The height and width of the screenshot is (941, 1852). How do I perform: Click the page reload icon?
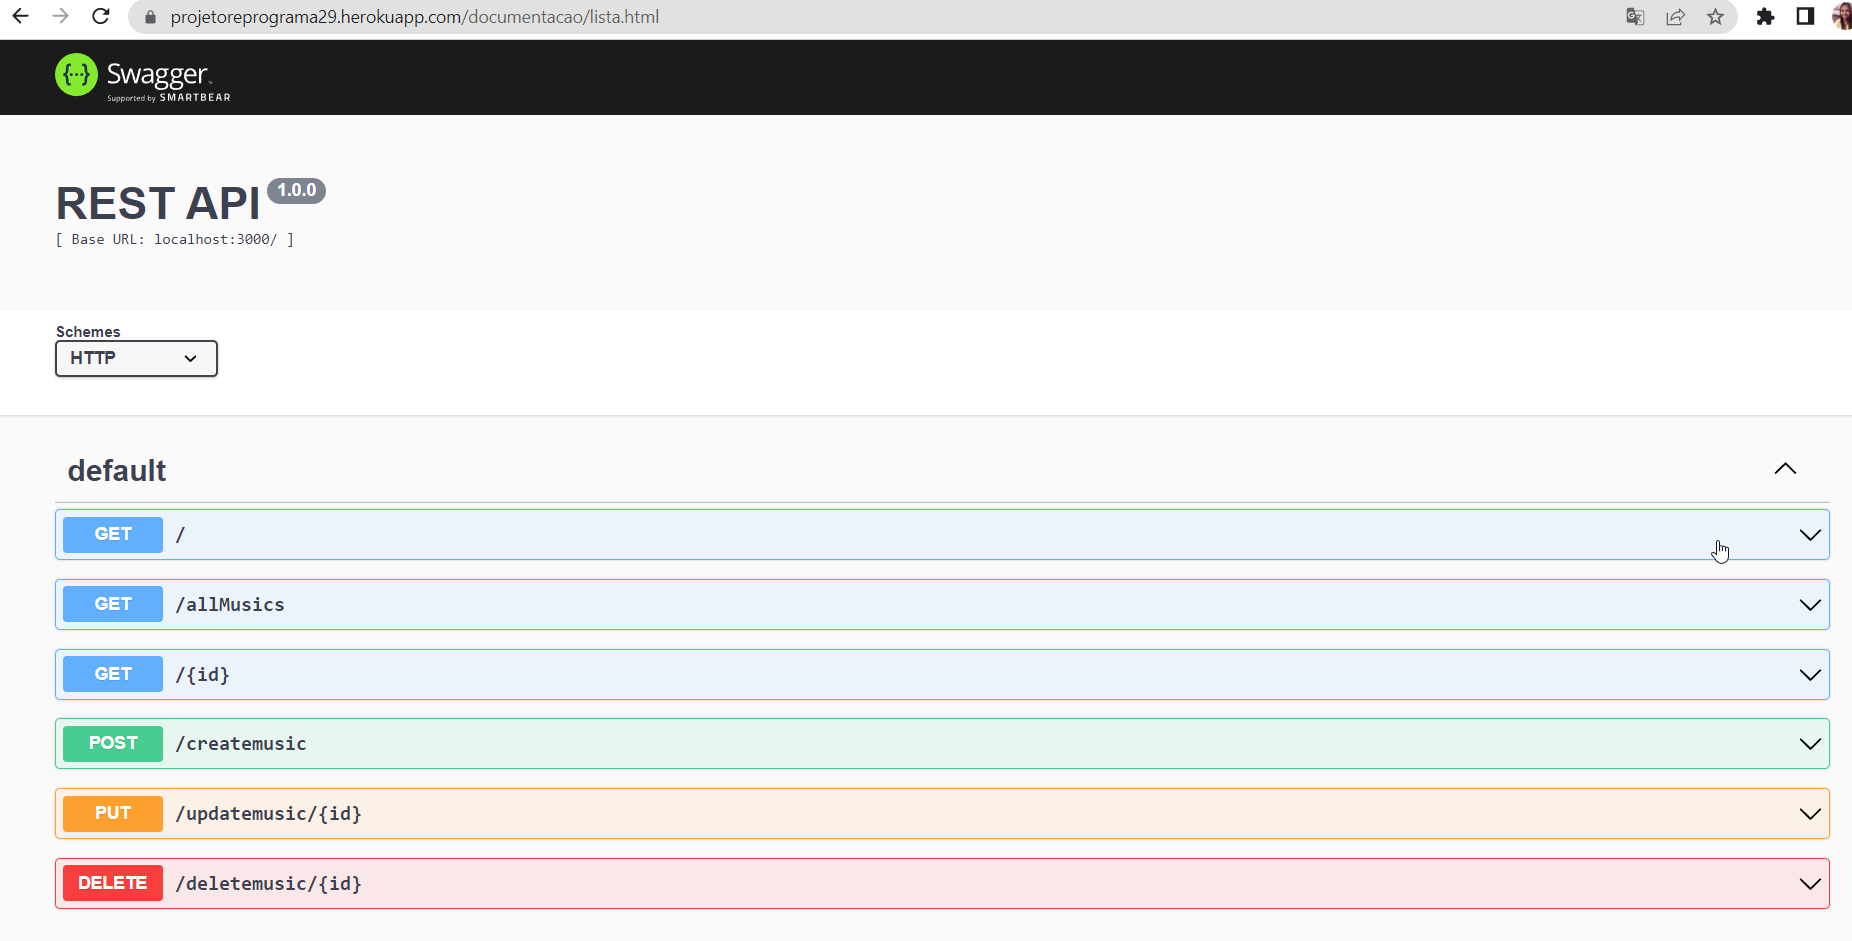point(100,16)
